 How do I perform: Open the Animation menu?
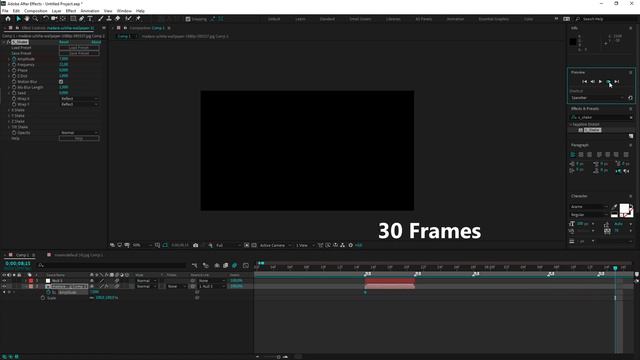(90, 11)
